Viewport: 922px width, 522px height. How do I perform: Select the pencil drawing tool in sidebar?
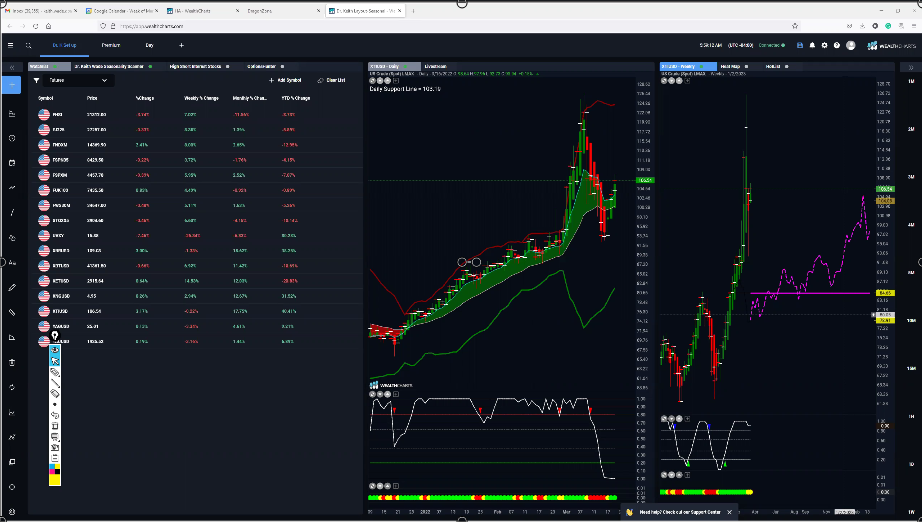12,287
